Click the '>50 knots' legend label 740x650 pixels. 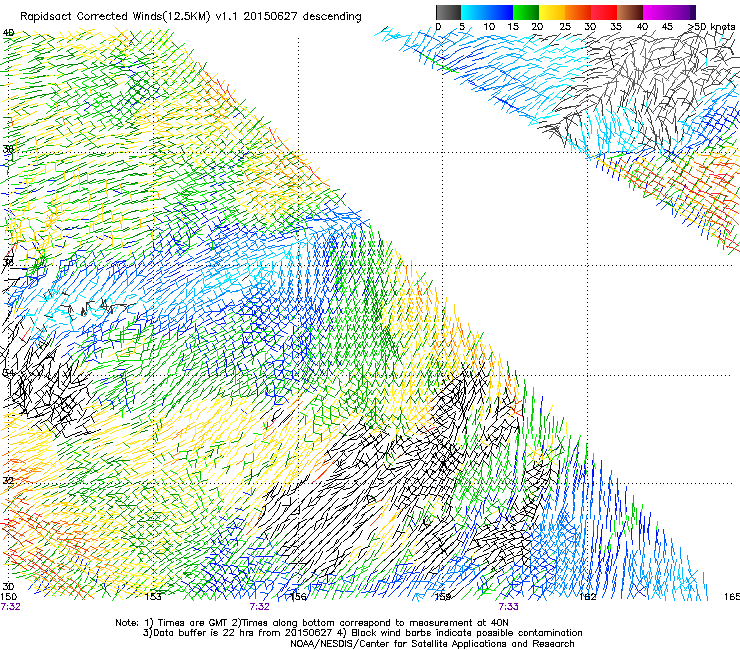(711, 26)
